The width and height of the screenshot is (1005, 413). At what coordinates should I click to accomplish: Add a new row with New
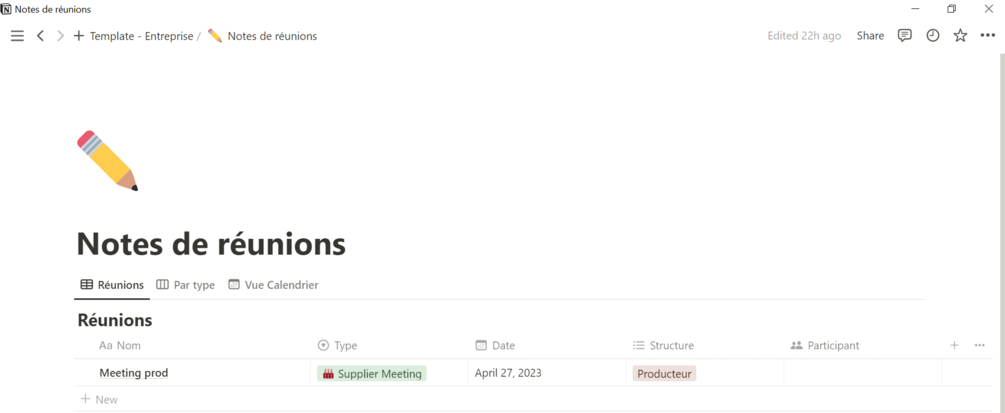pos(99,399)
